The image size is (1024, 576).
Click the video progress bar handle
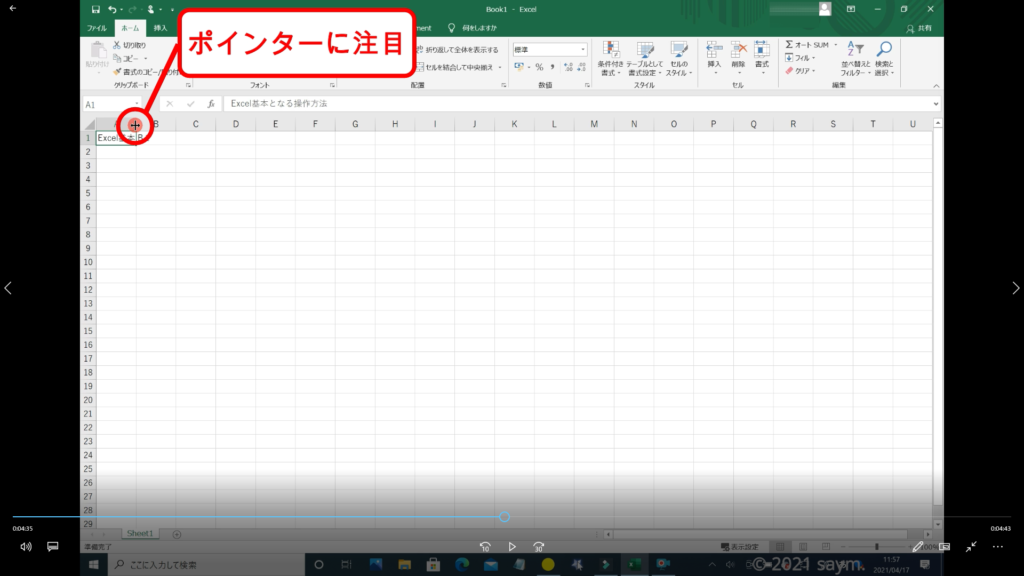click(x=504, y=517)
